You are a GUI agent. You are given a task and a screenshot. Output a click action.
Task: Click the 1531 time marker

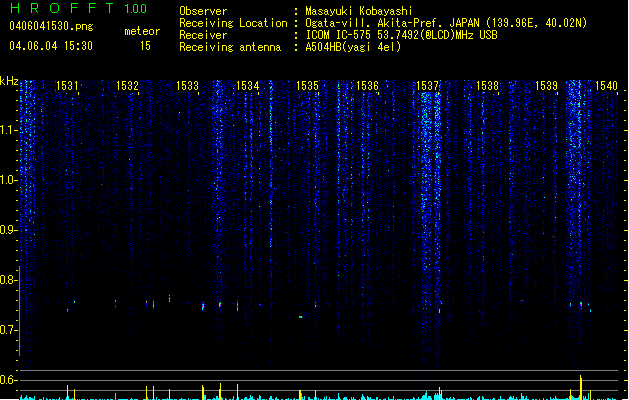[x=67, y=86]
